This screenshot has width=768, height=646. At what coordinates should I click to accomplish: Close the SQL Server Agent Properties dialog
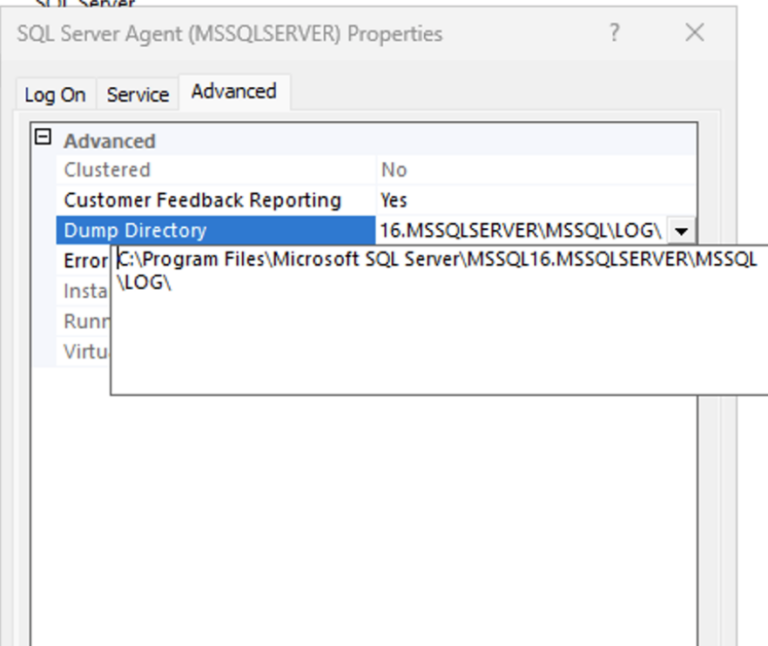click(x=695, y=33)
